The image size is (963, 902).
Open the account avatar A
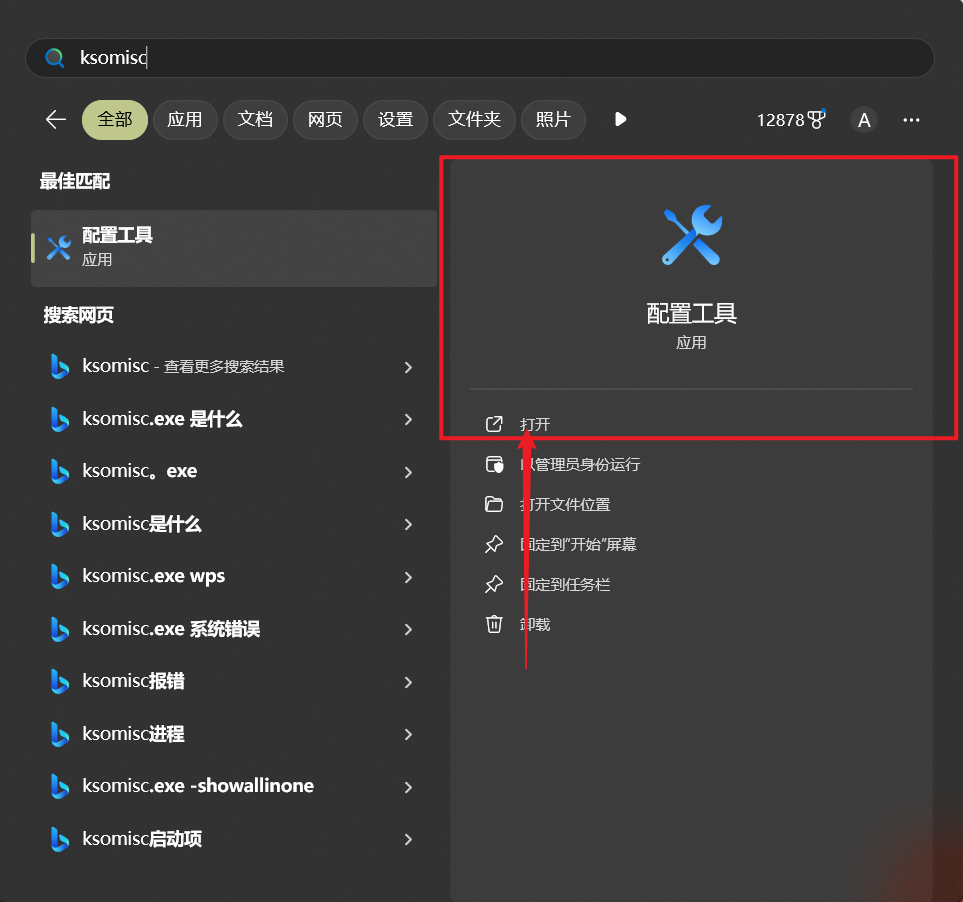pyautogui.click(x=864, y=120)
